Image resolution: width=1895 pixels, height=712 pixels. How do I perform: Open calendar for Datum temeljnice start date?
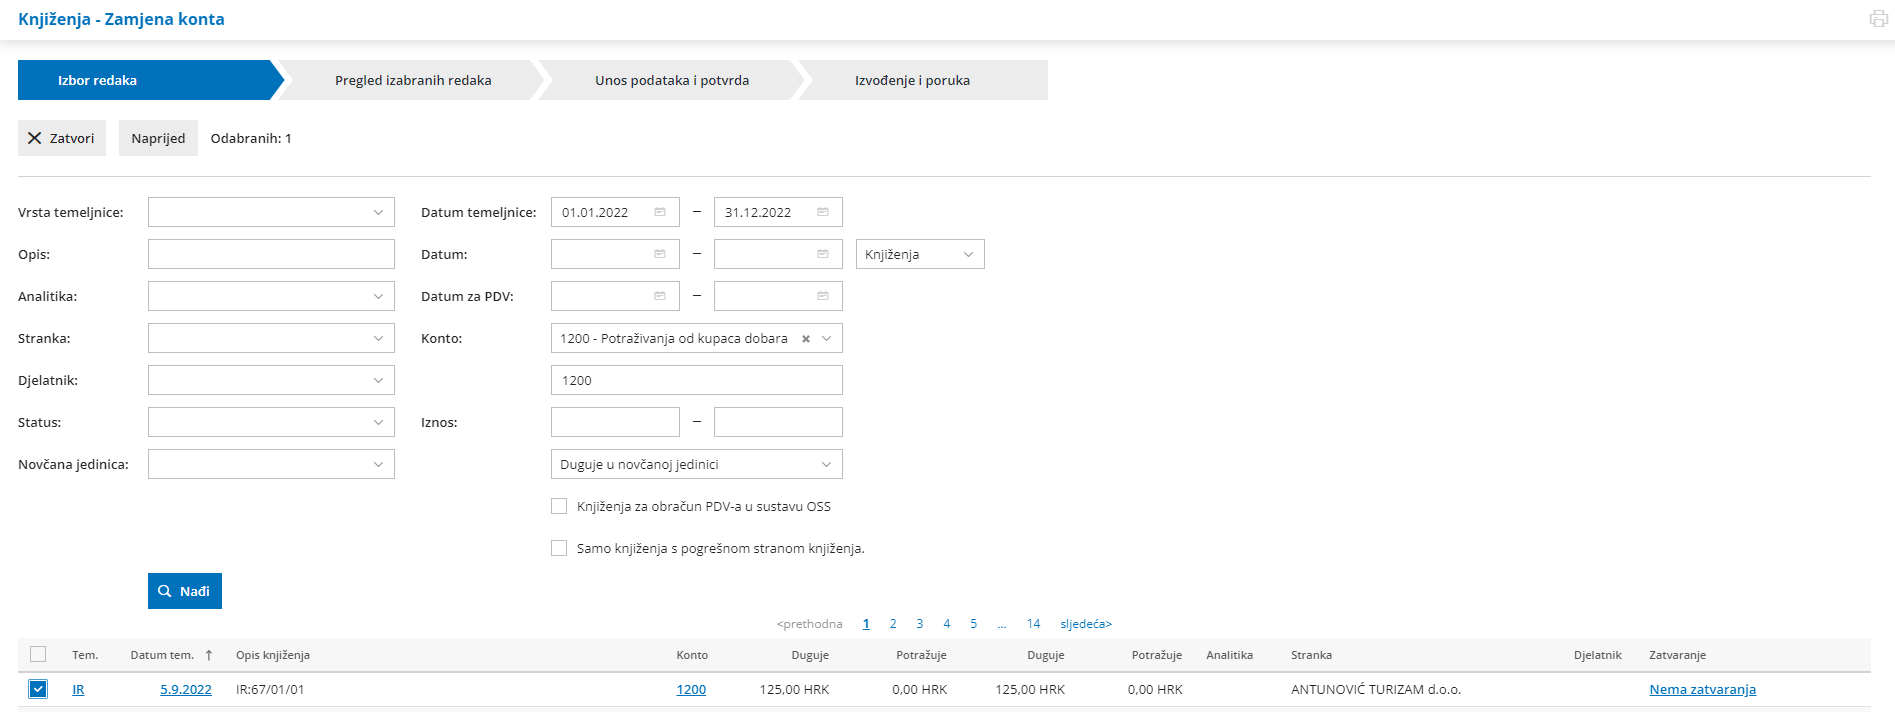[660, 212]
